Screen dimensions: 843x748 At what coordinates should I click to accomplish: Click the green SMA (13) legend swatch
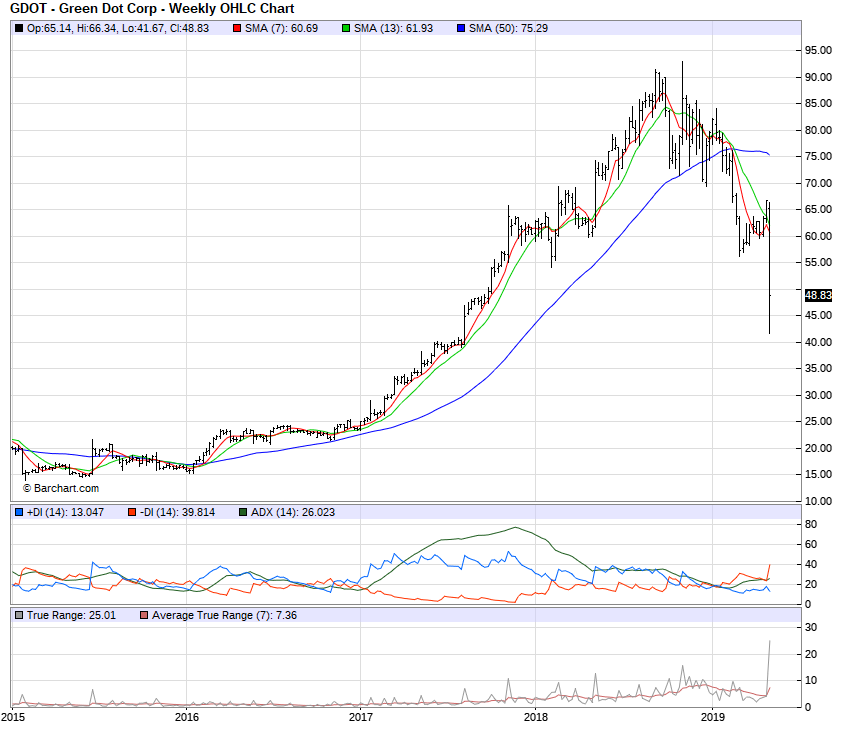point(346,29)
